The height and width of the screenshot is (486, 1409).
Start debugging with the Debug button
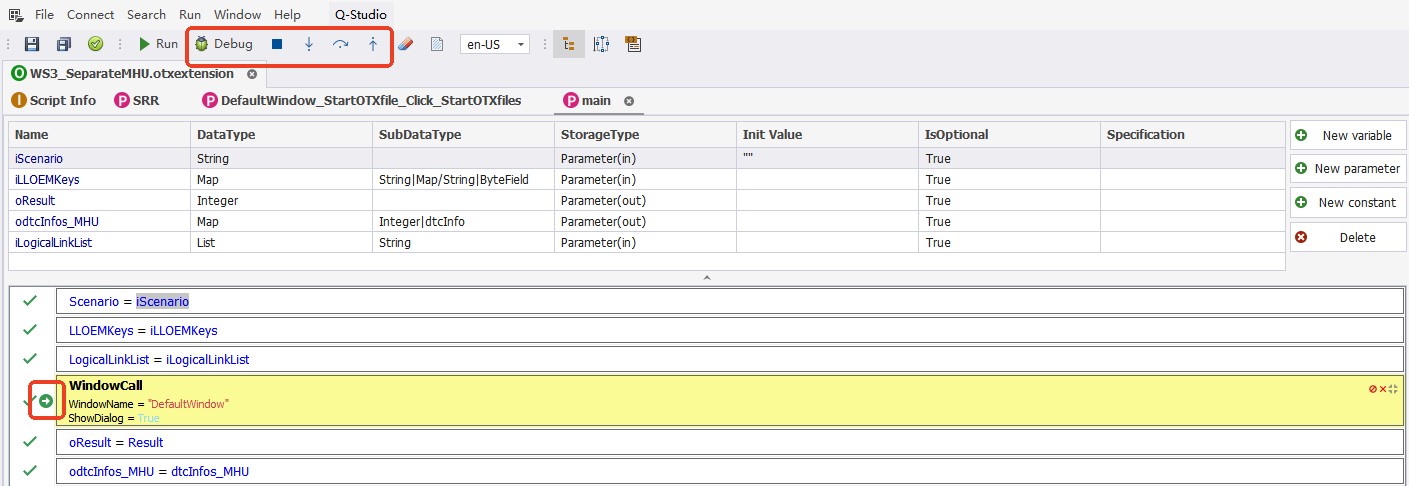[224, 44]
